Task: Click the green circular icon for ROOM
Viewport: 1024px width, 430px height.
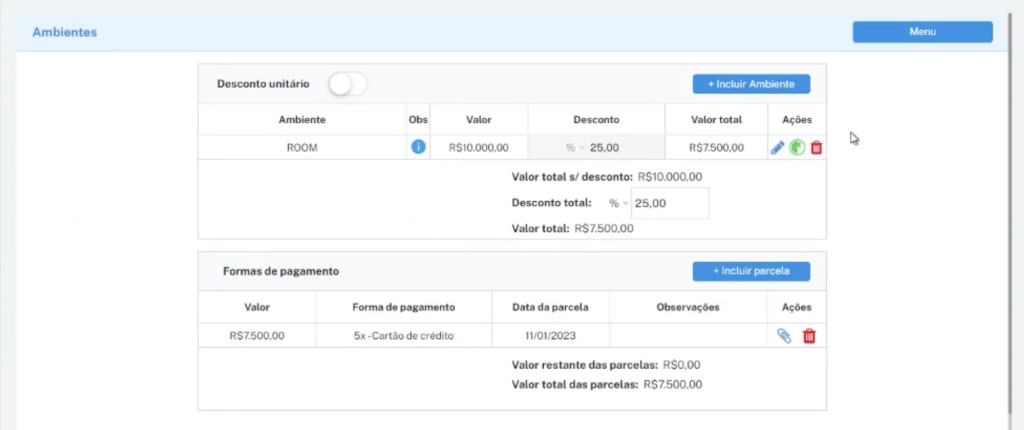Action: [x=797, y=148]
